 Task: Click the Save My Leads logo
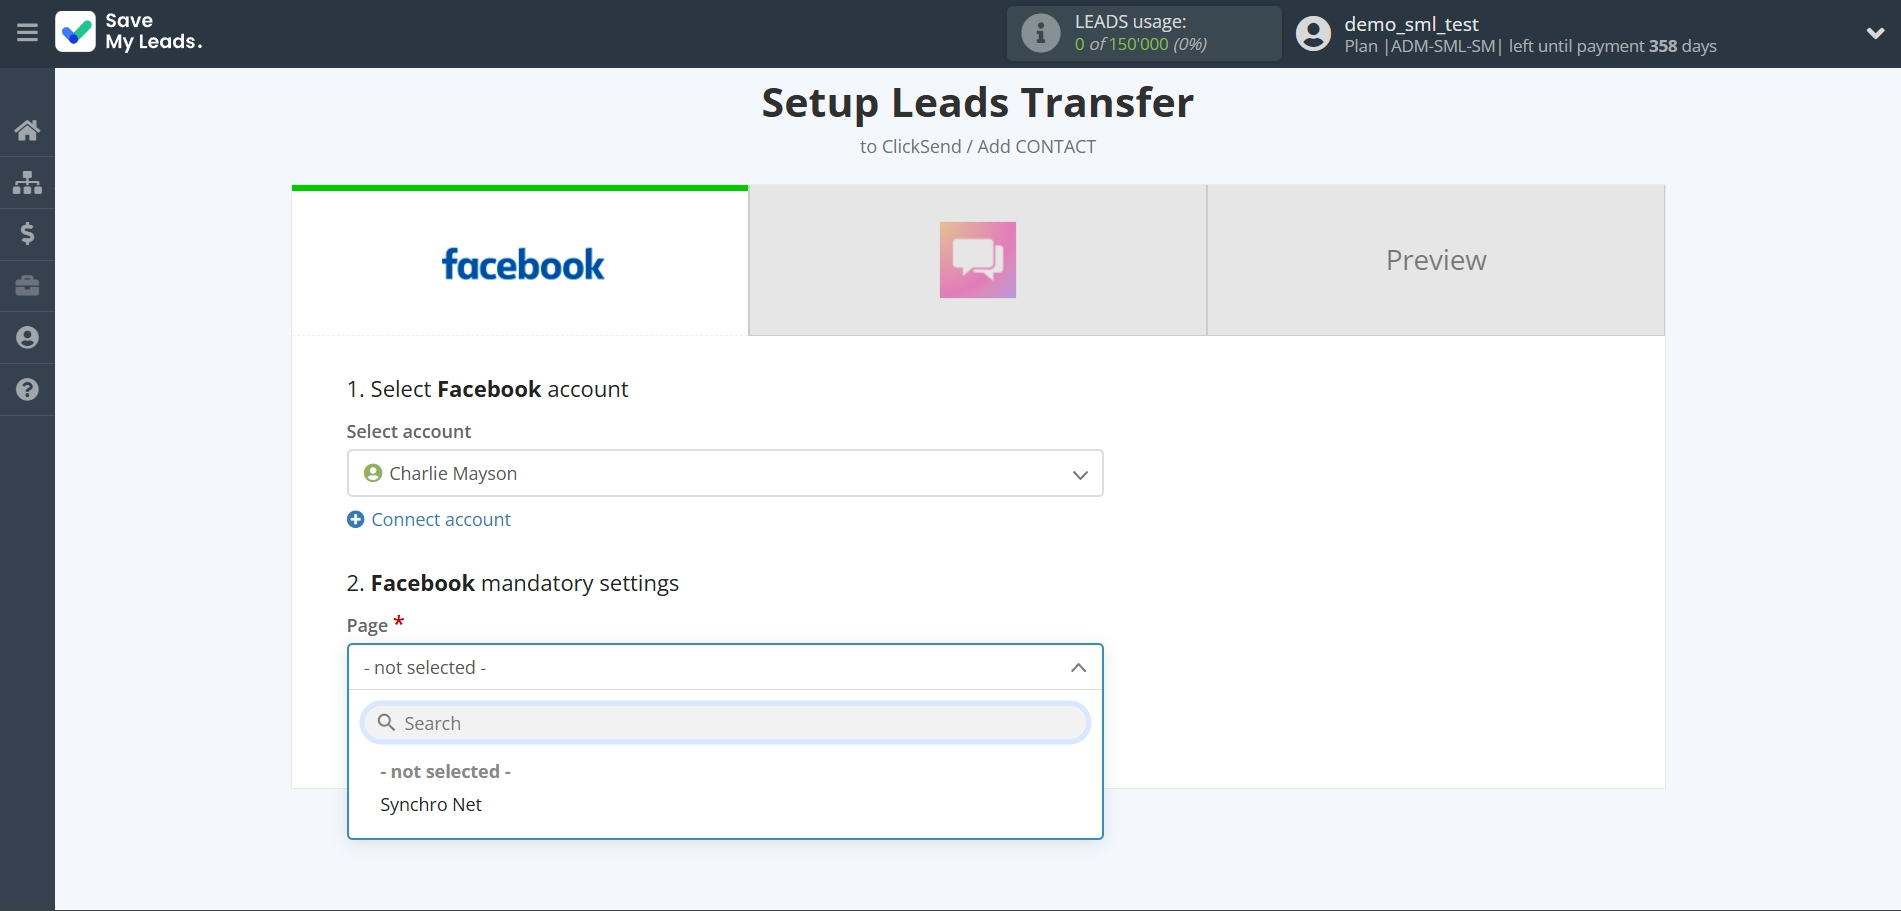(x=129, y=32)
